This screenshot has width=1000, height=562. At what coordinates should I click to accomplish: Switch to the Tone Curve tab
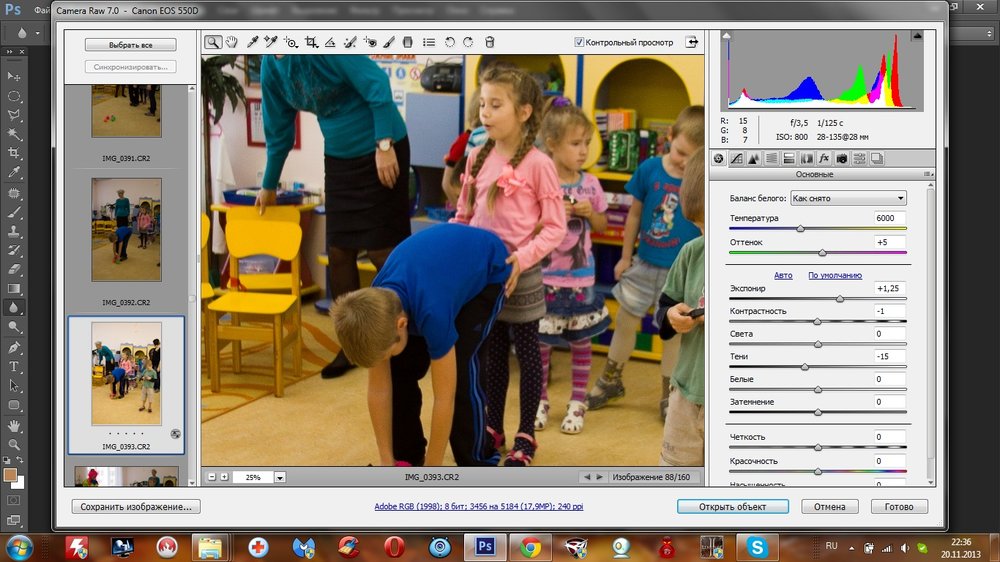(736, 158)
